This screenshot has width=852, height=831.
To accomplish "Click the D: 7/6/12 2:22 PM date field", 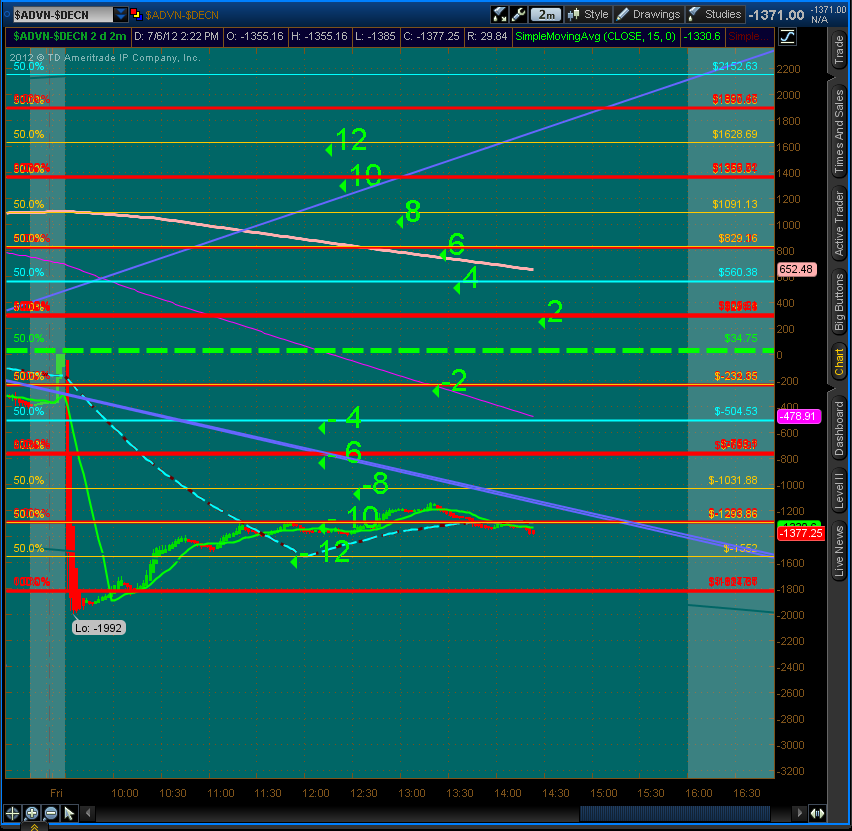I will click(176, 36).
